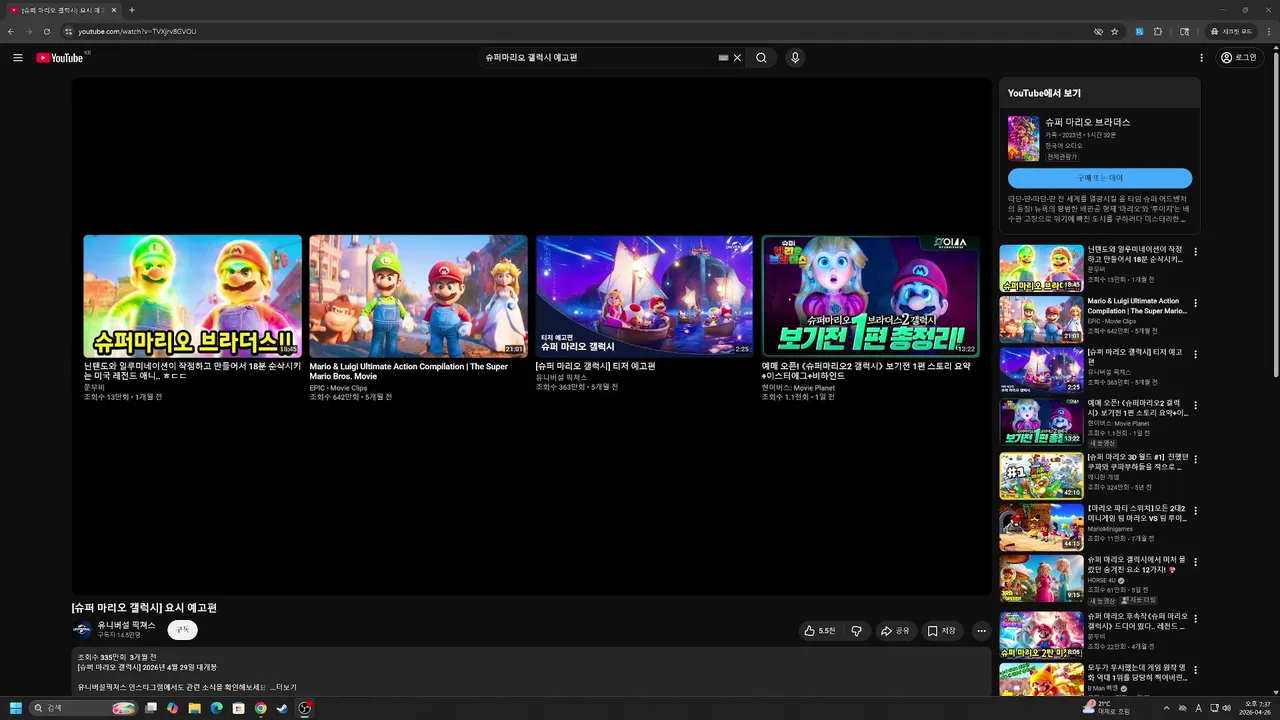Viewport: 1280px width, 720px height.
Task: Open the Chrome three-dot menu
Action: pyautogui.click(x=1268, y=31)
